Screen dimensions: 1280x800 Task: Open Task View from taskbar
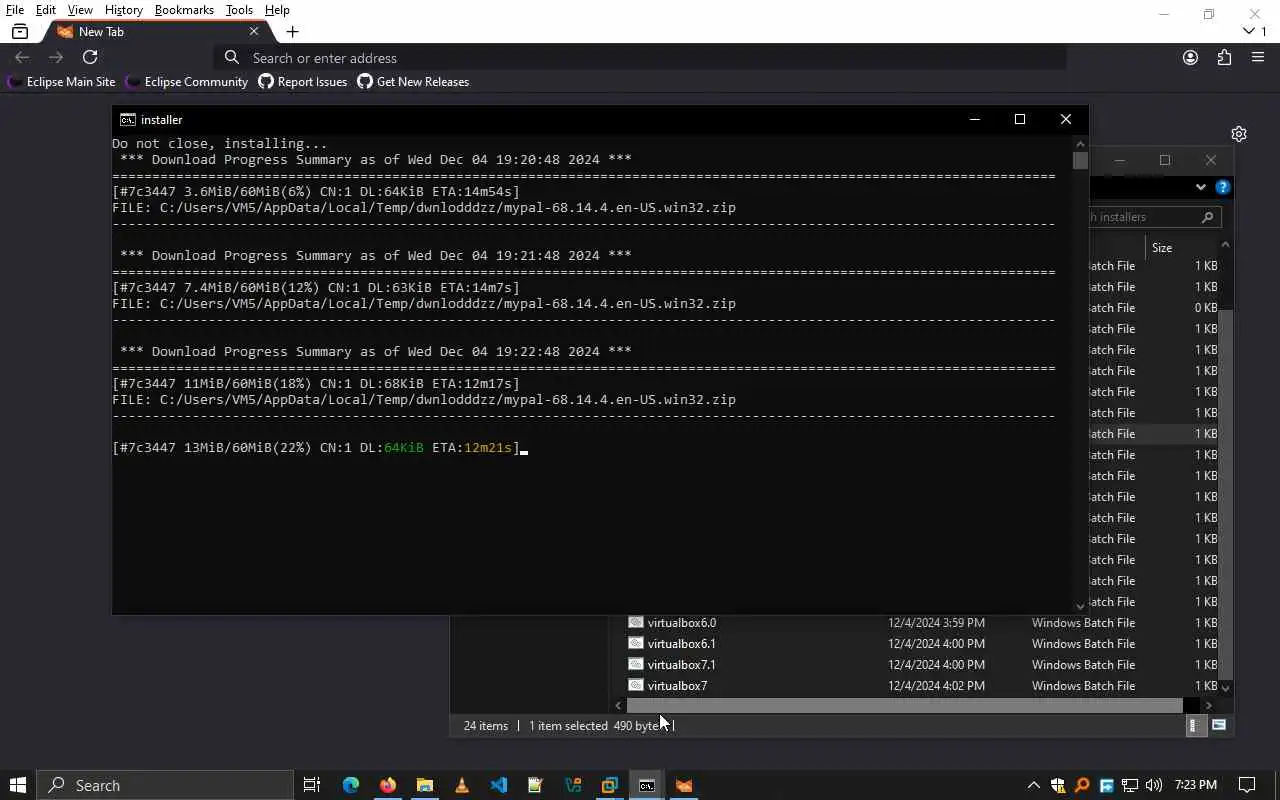point(312,785)
